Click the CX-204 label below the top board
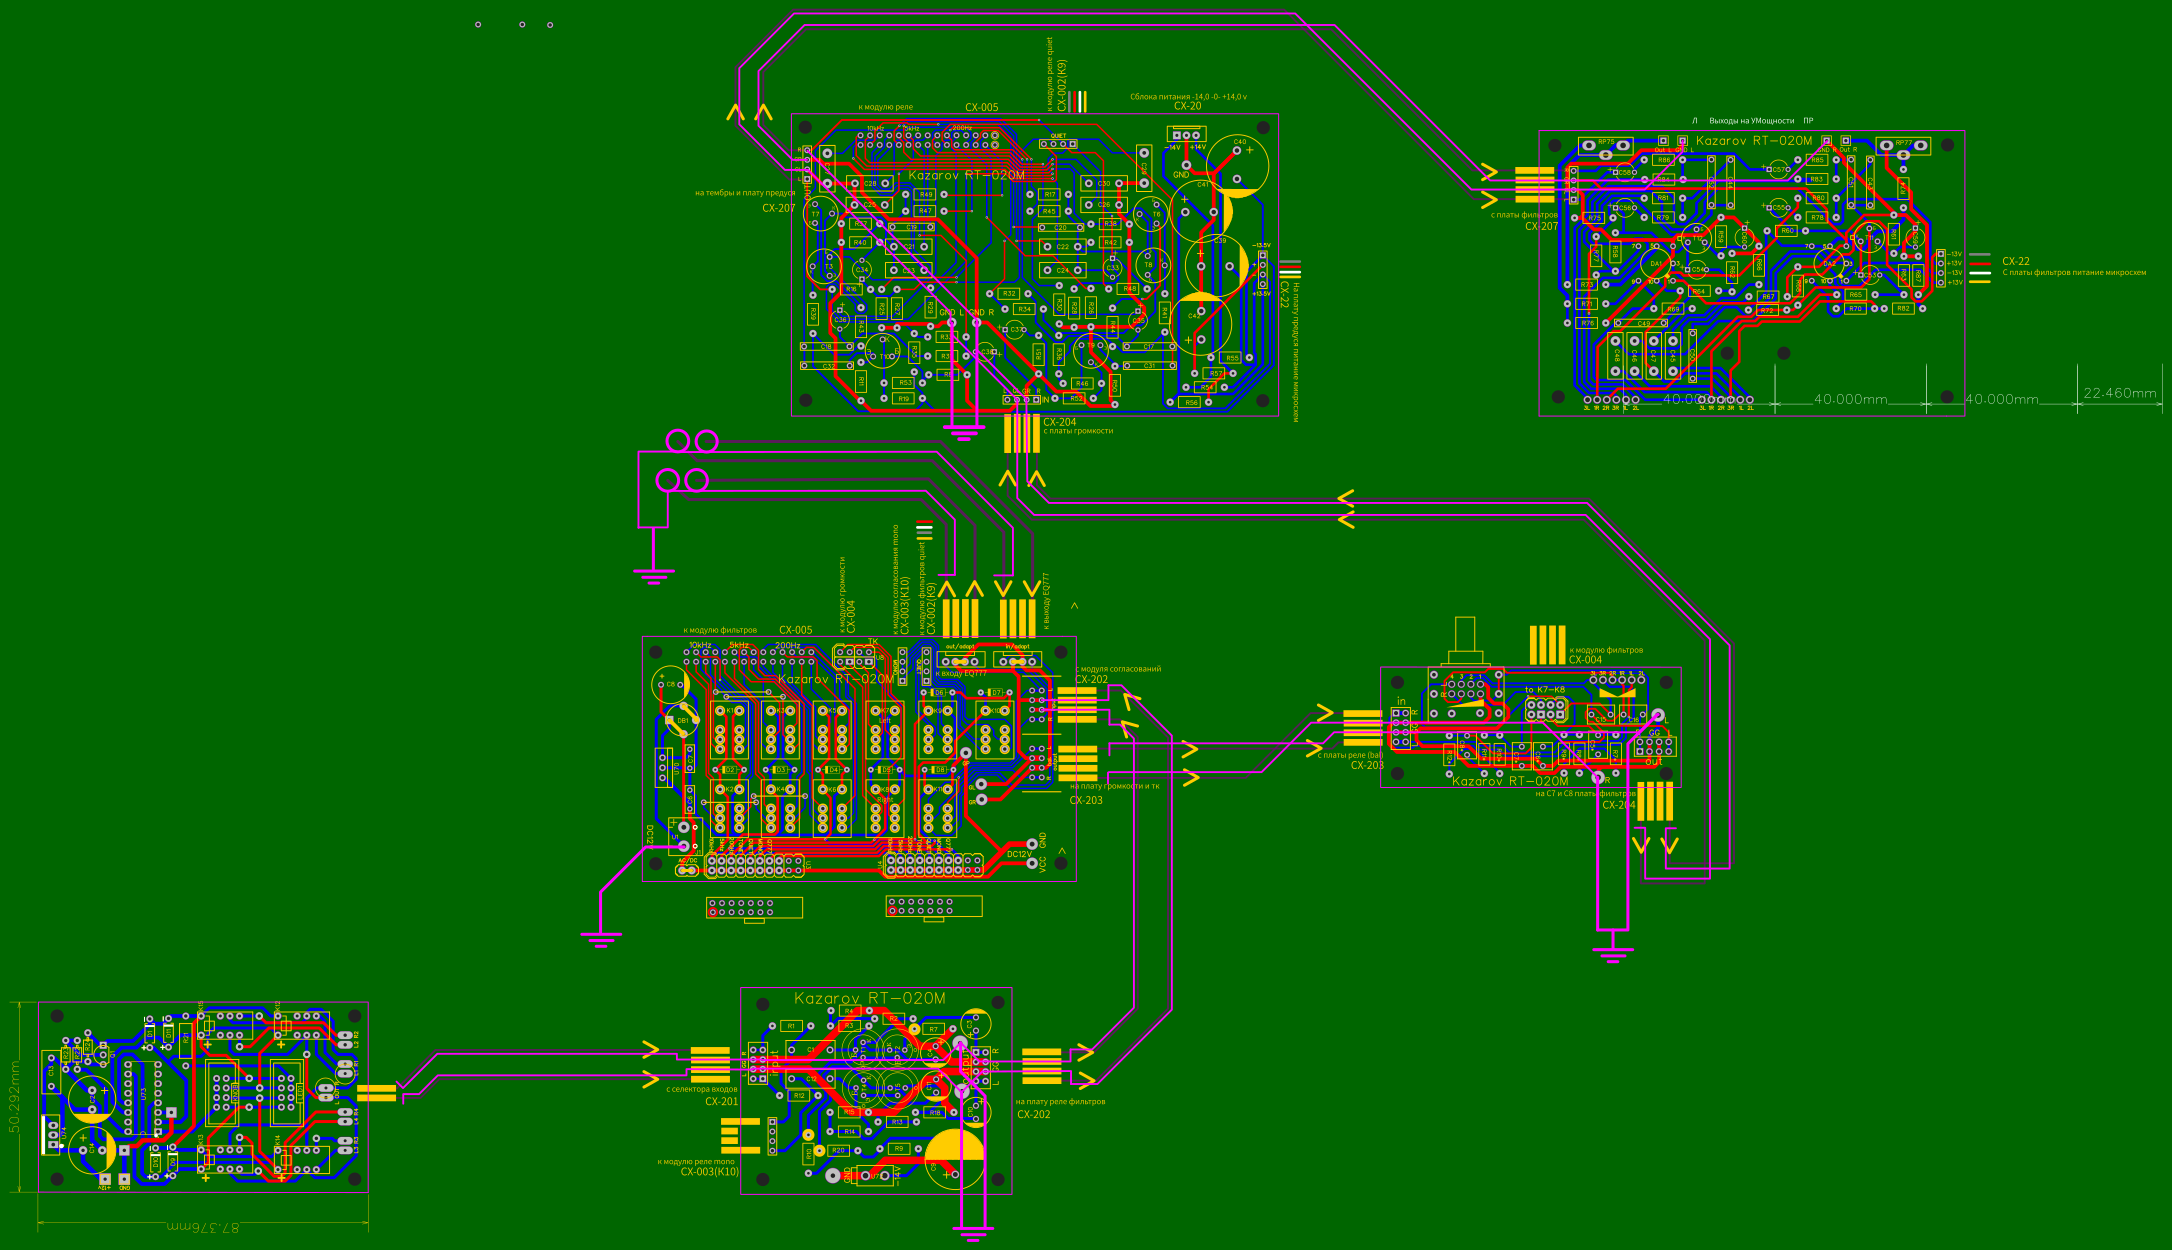Viewport: 2172px width, 1250px height. [1060, 422]
